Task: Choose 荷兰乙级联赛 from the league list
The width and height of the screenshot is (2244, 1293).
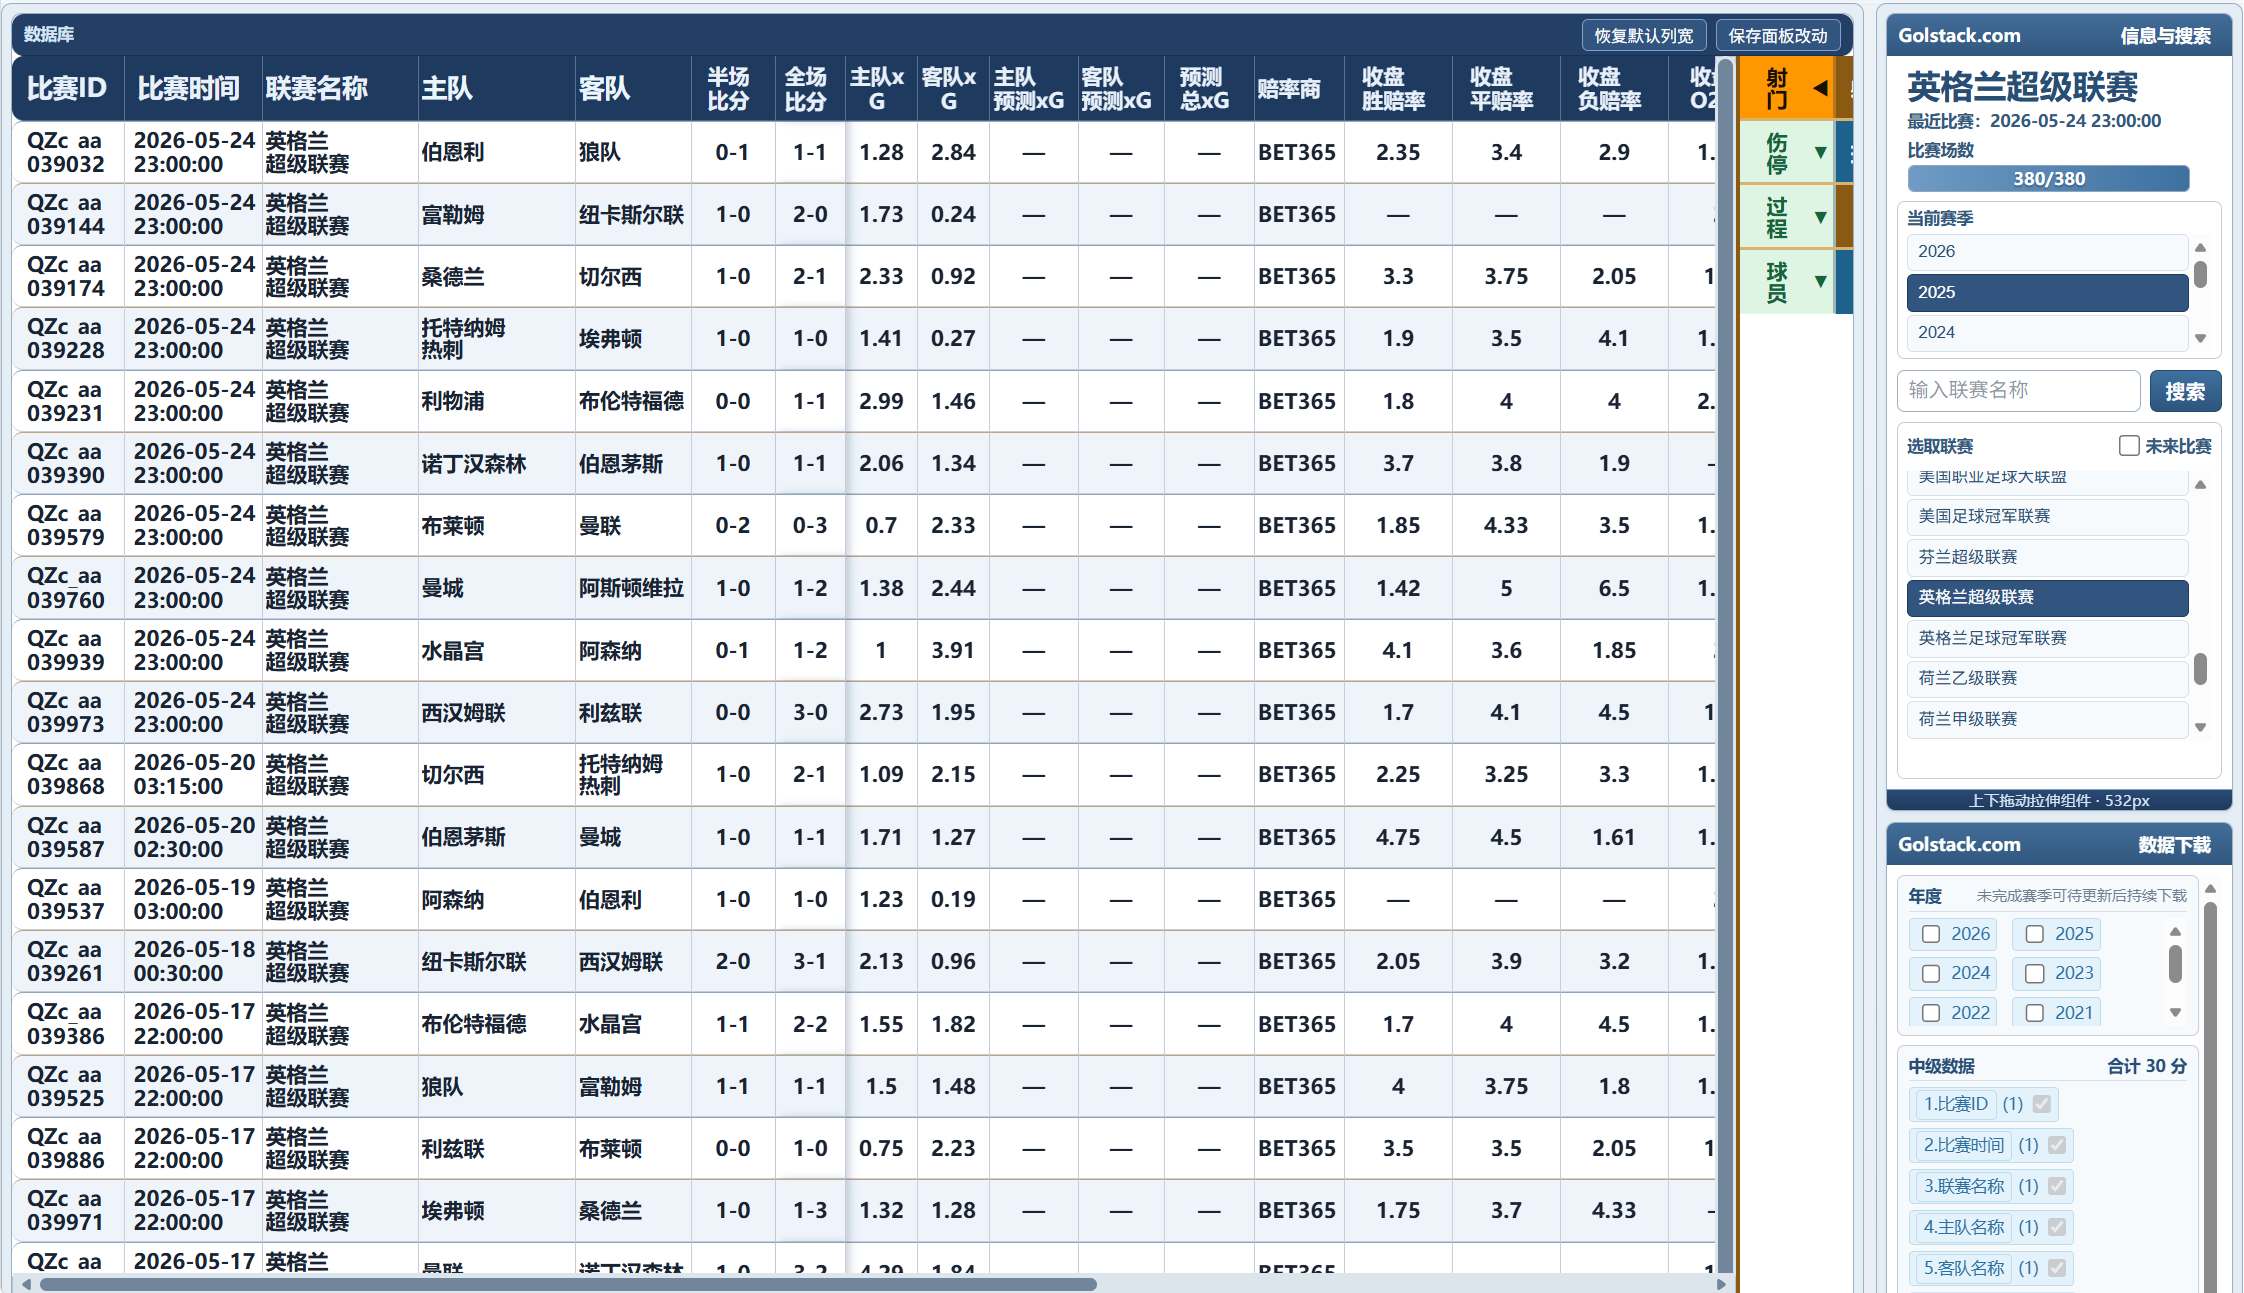Action: tap(2047, 678)
